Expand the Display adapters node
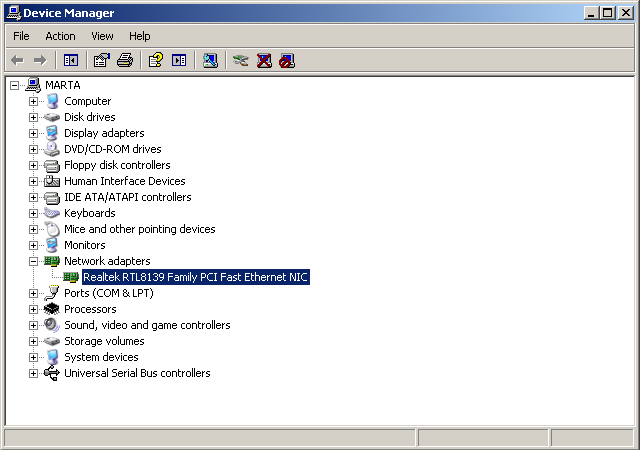Image resolution: width=641 pixels, height=450 pixels. (33, 133)
